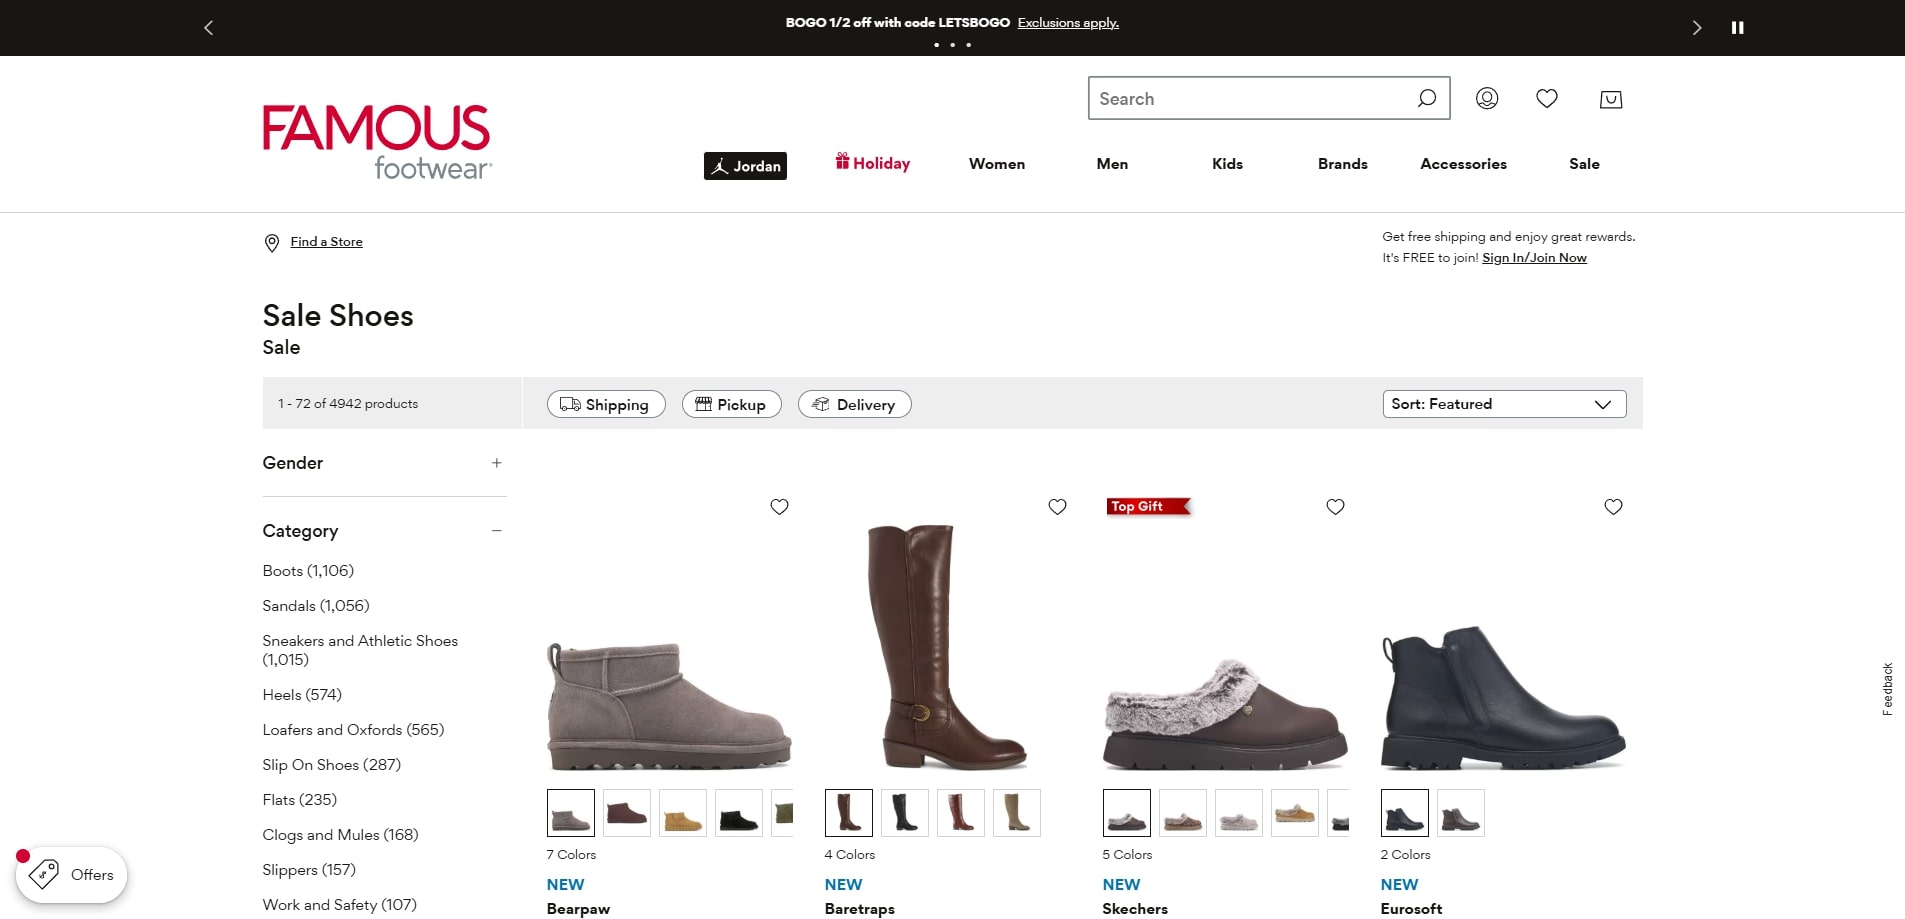The image size is (1905, 919).
Task: Click the gift icon next to Holiday
Action: tap(843, 162)
